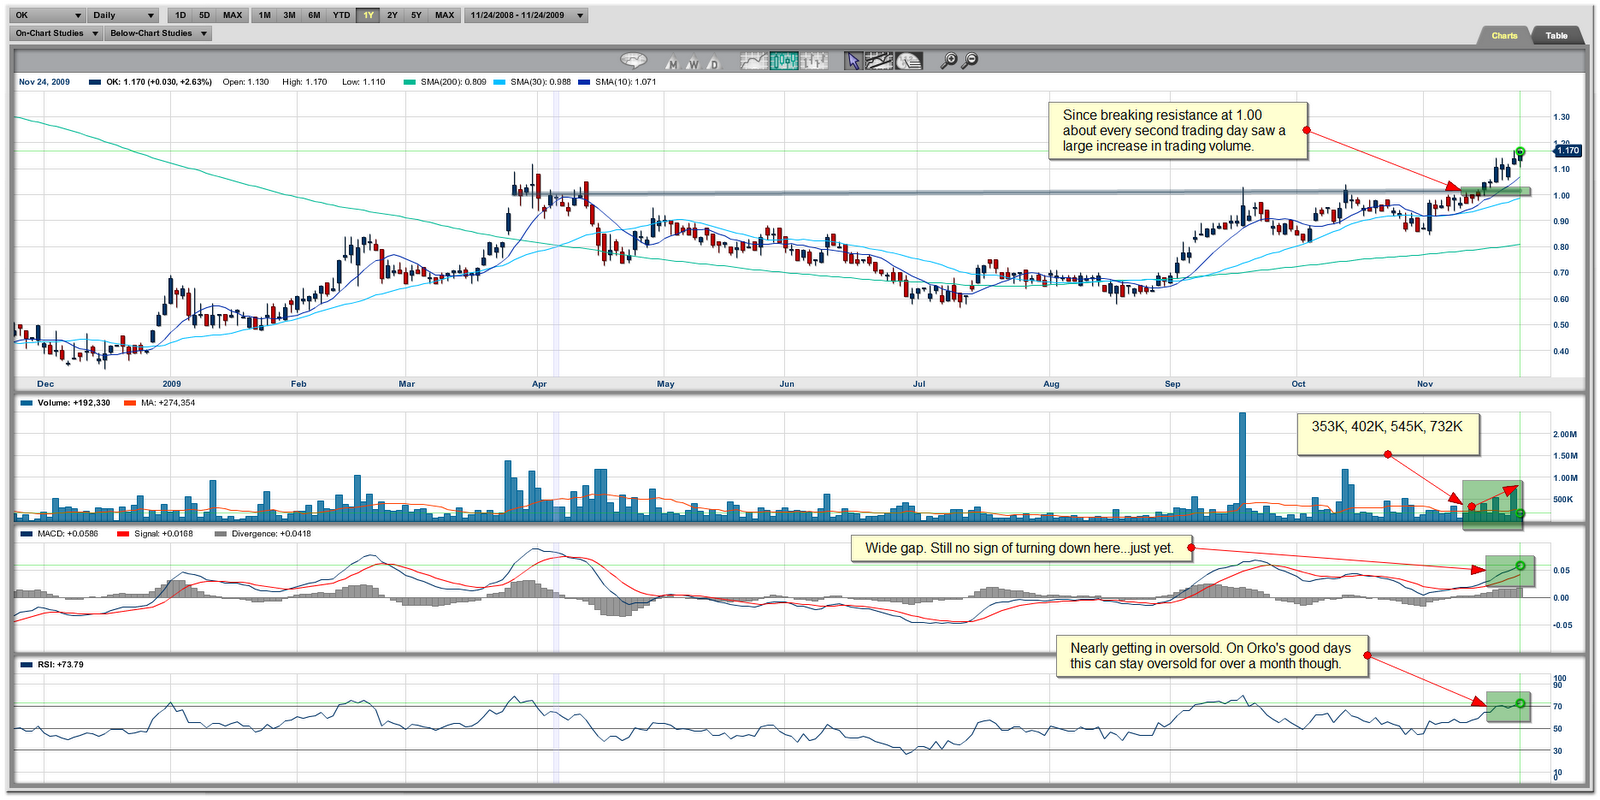Click the 1.170 current price tag
This screenshot has width=1600, height=800.
(1567, 151)
